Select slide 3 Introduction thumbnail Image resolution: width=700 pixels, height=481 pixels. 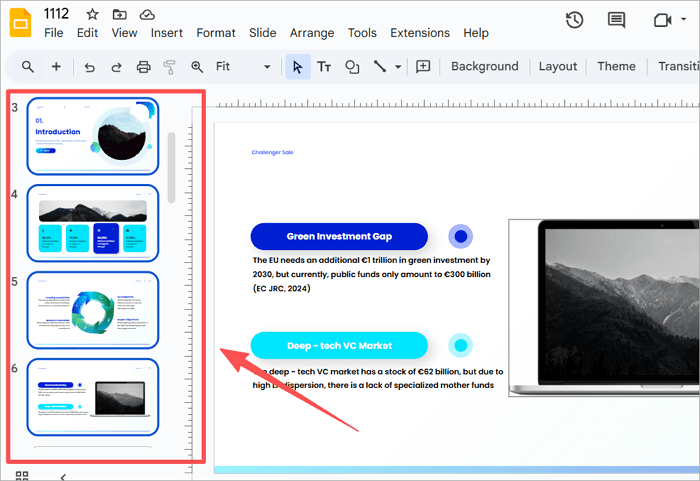pos(92,136)
